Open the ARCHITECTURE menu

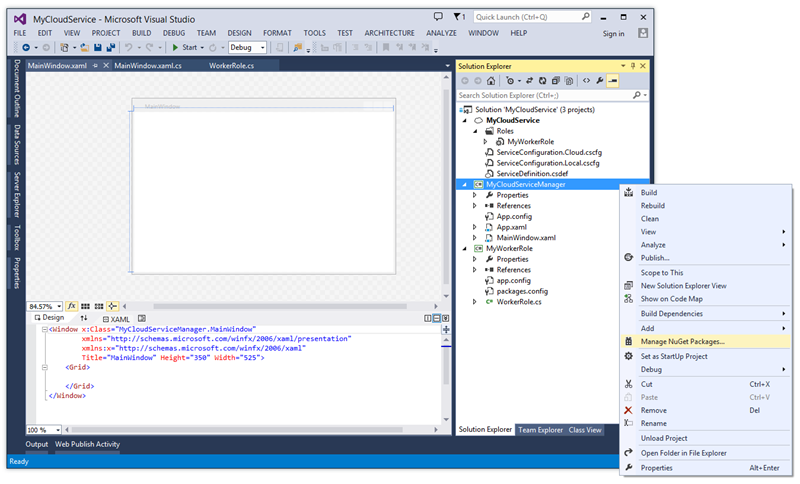(x=389, y=33)
